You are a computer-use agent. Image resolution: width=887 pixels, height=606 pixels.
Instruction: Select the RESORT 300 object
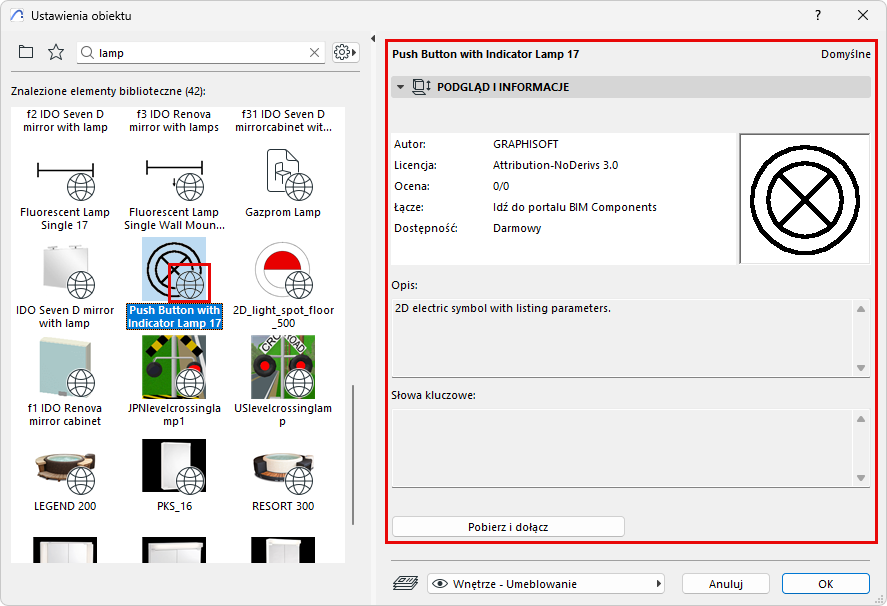(x=283, y=475)
